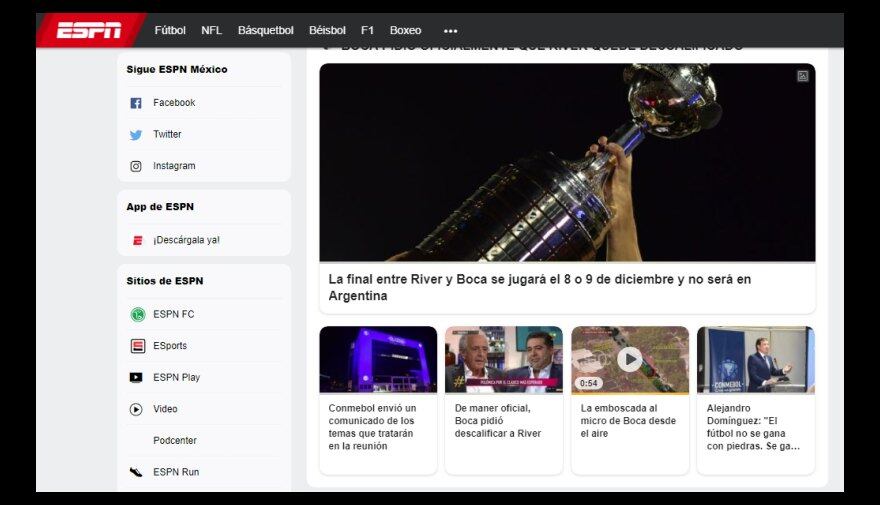The width and height of the screenshot is (880, 505).
Task: Click the Video play-circle icon
Action: point(136,409)
